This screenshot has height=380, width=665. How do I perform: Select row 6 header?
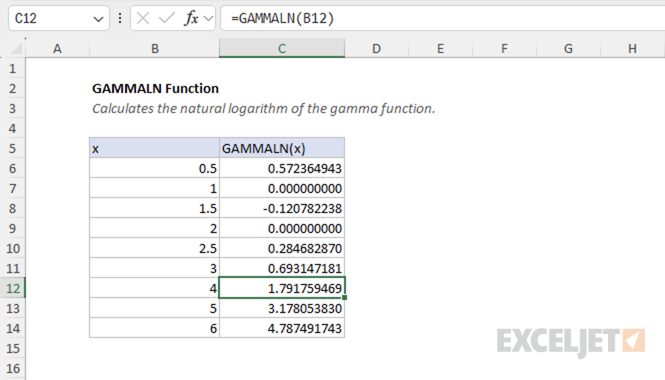pos(12,168)
